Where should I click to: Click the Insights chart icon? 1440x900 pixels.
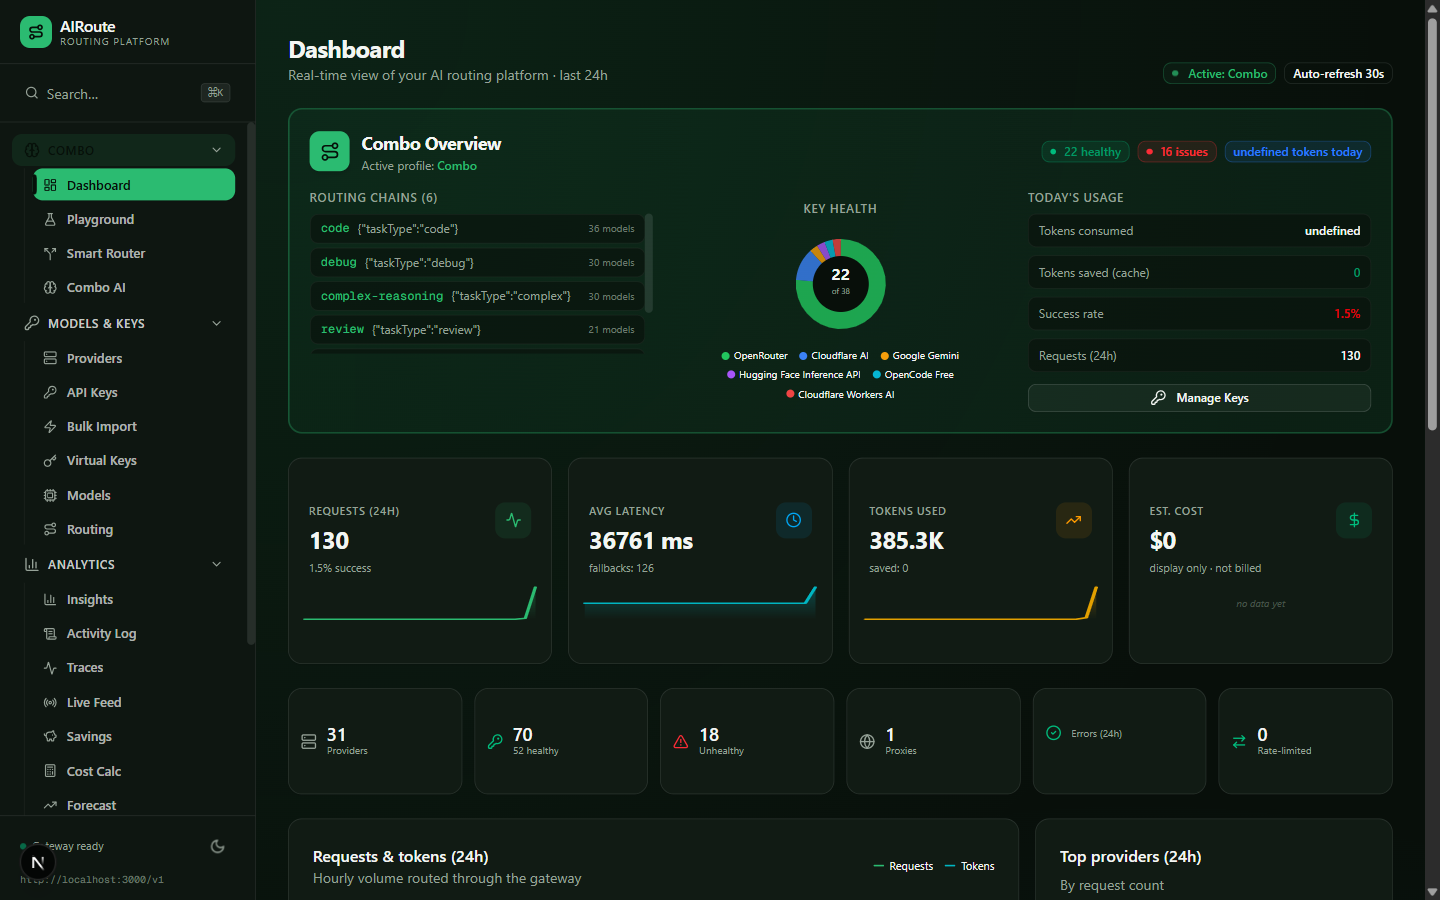tap(50, 599)
